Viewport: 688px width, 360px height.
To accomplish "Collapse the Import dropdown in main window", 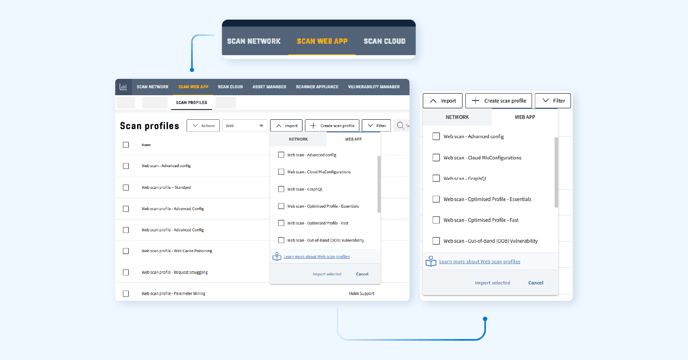I will click(287, 126).
